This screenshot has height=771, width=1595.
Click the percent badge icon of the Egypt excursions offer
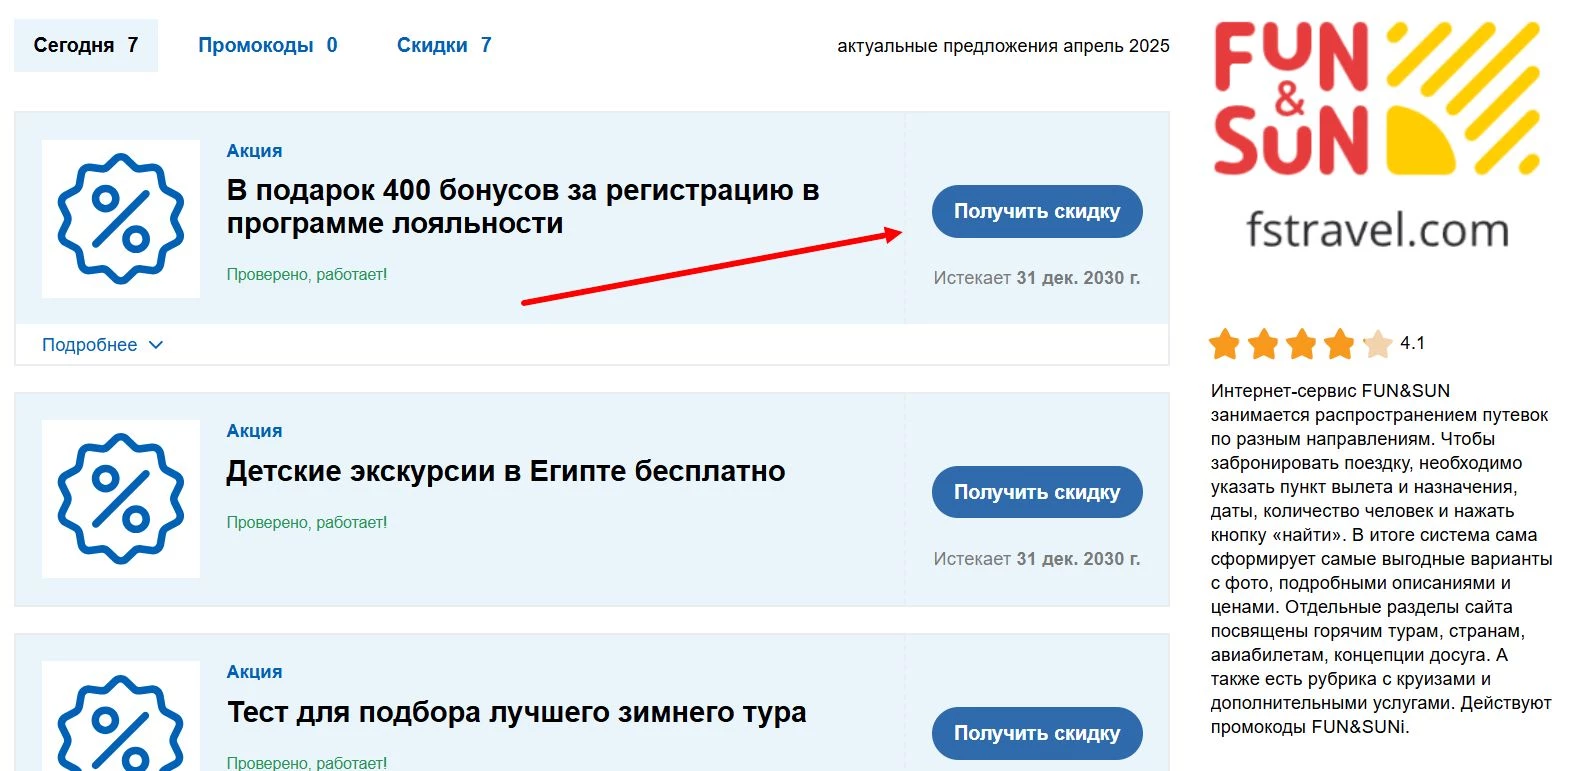point(121,499)
